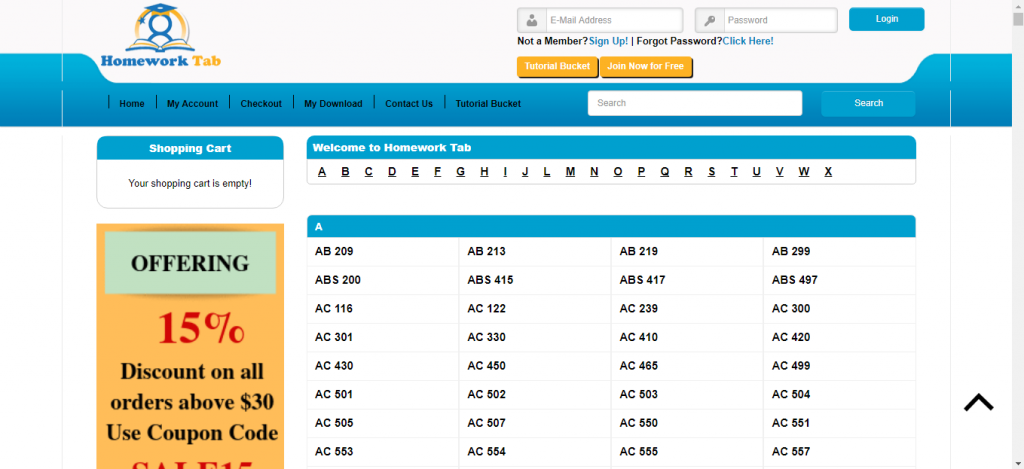Open the AC 504 course
The height and width of the screenshot is (469, 1024).
point(791,395)
